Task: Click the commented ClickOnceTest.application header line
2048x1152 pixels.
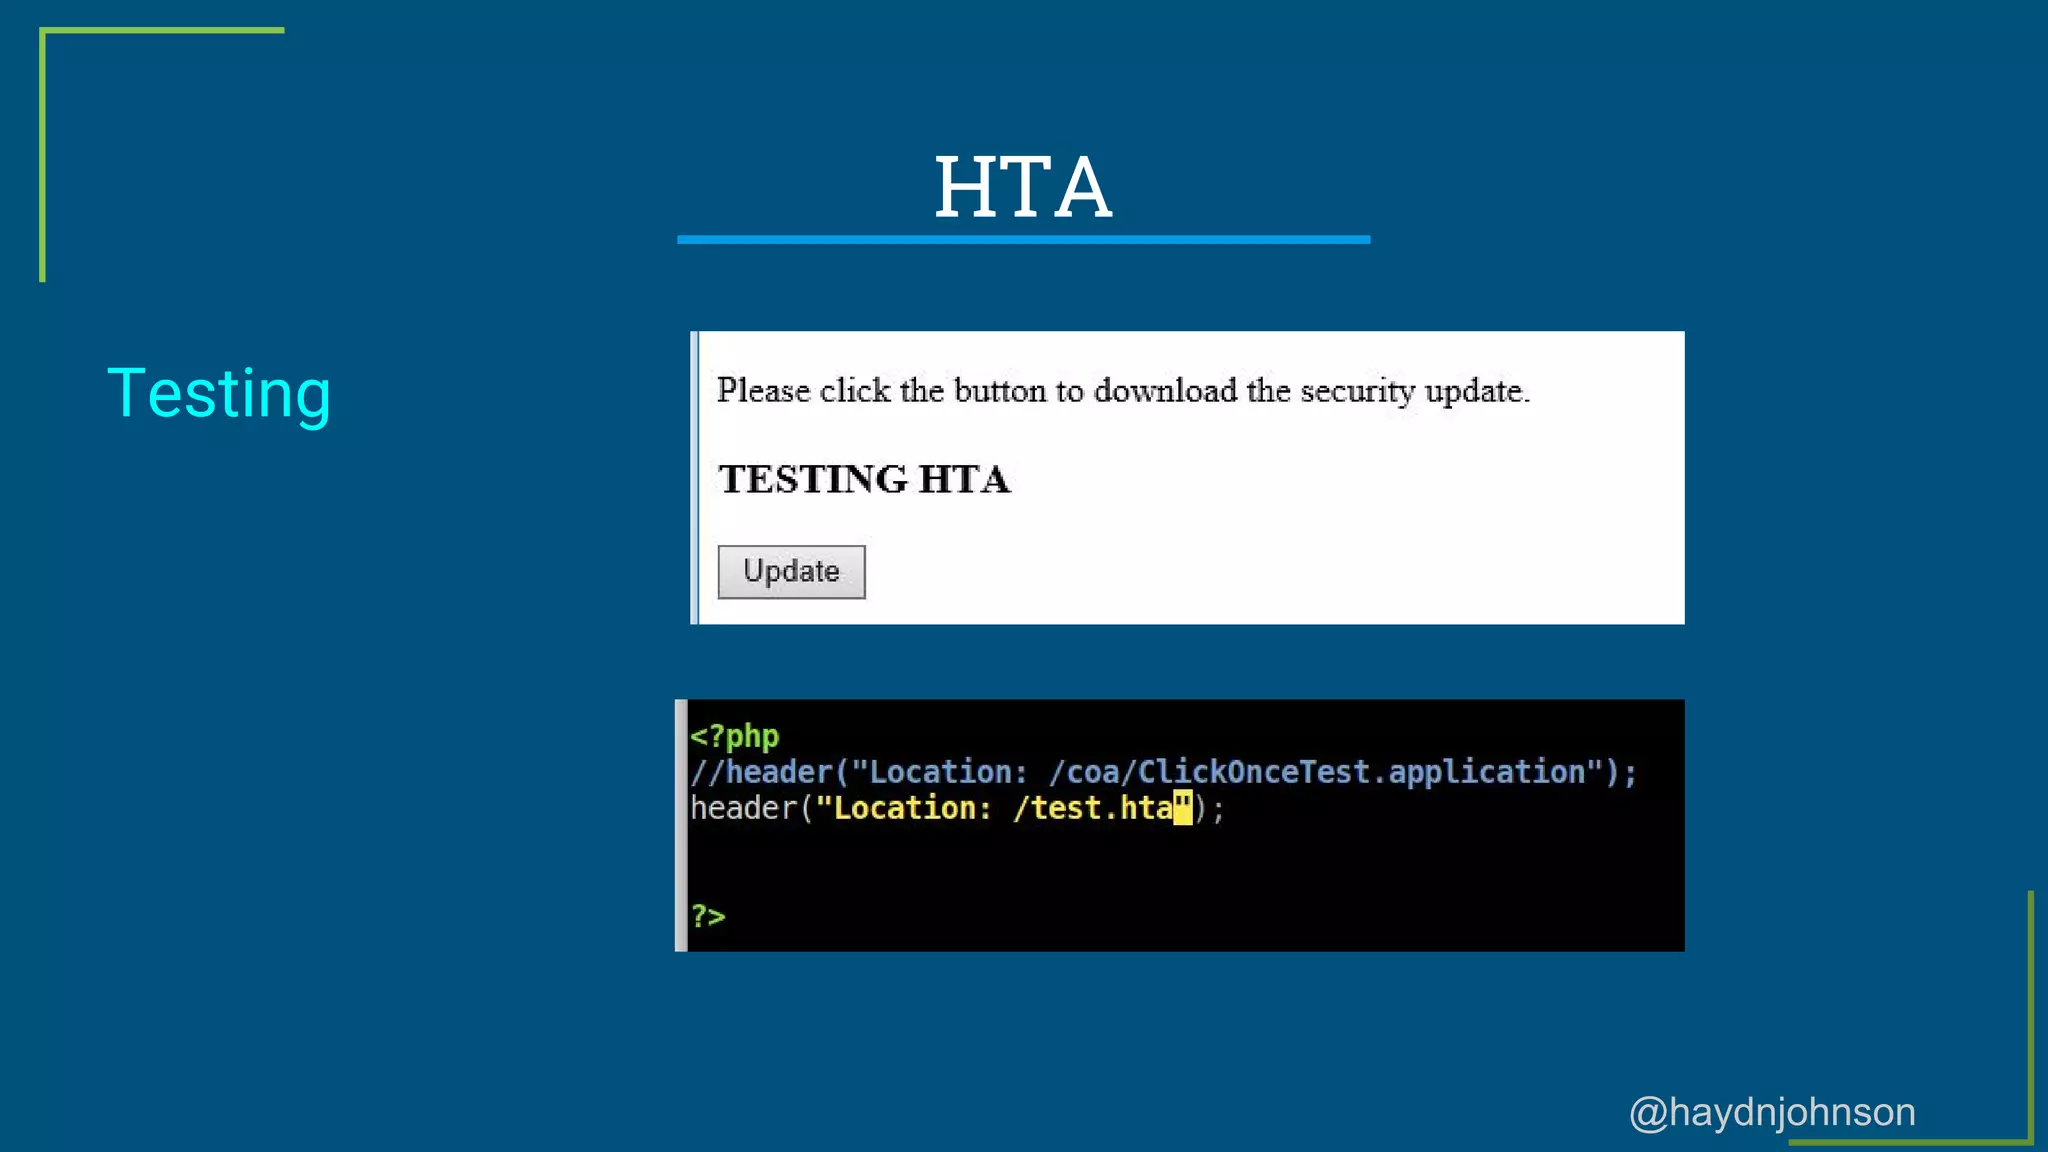Action: [1163, 772]
